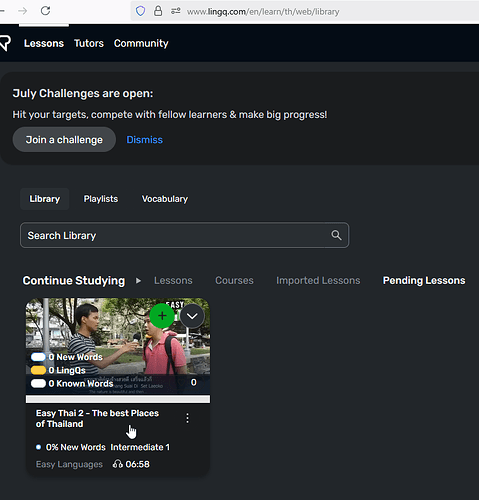This screenshot has height=500, width=479.
Task: Reload the page with the refresh icon
Action: (x=45, y=11)
